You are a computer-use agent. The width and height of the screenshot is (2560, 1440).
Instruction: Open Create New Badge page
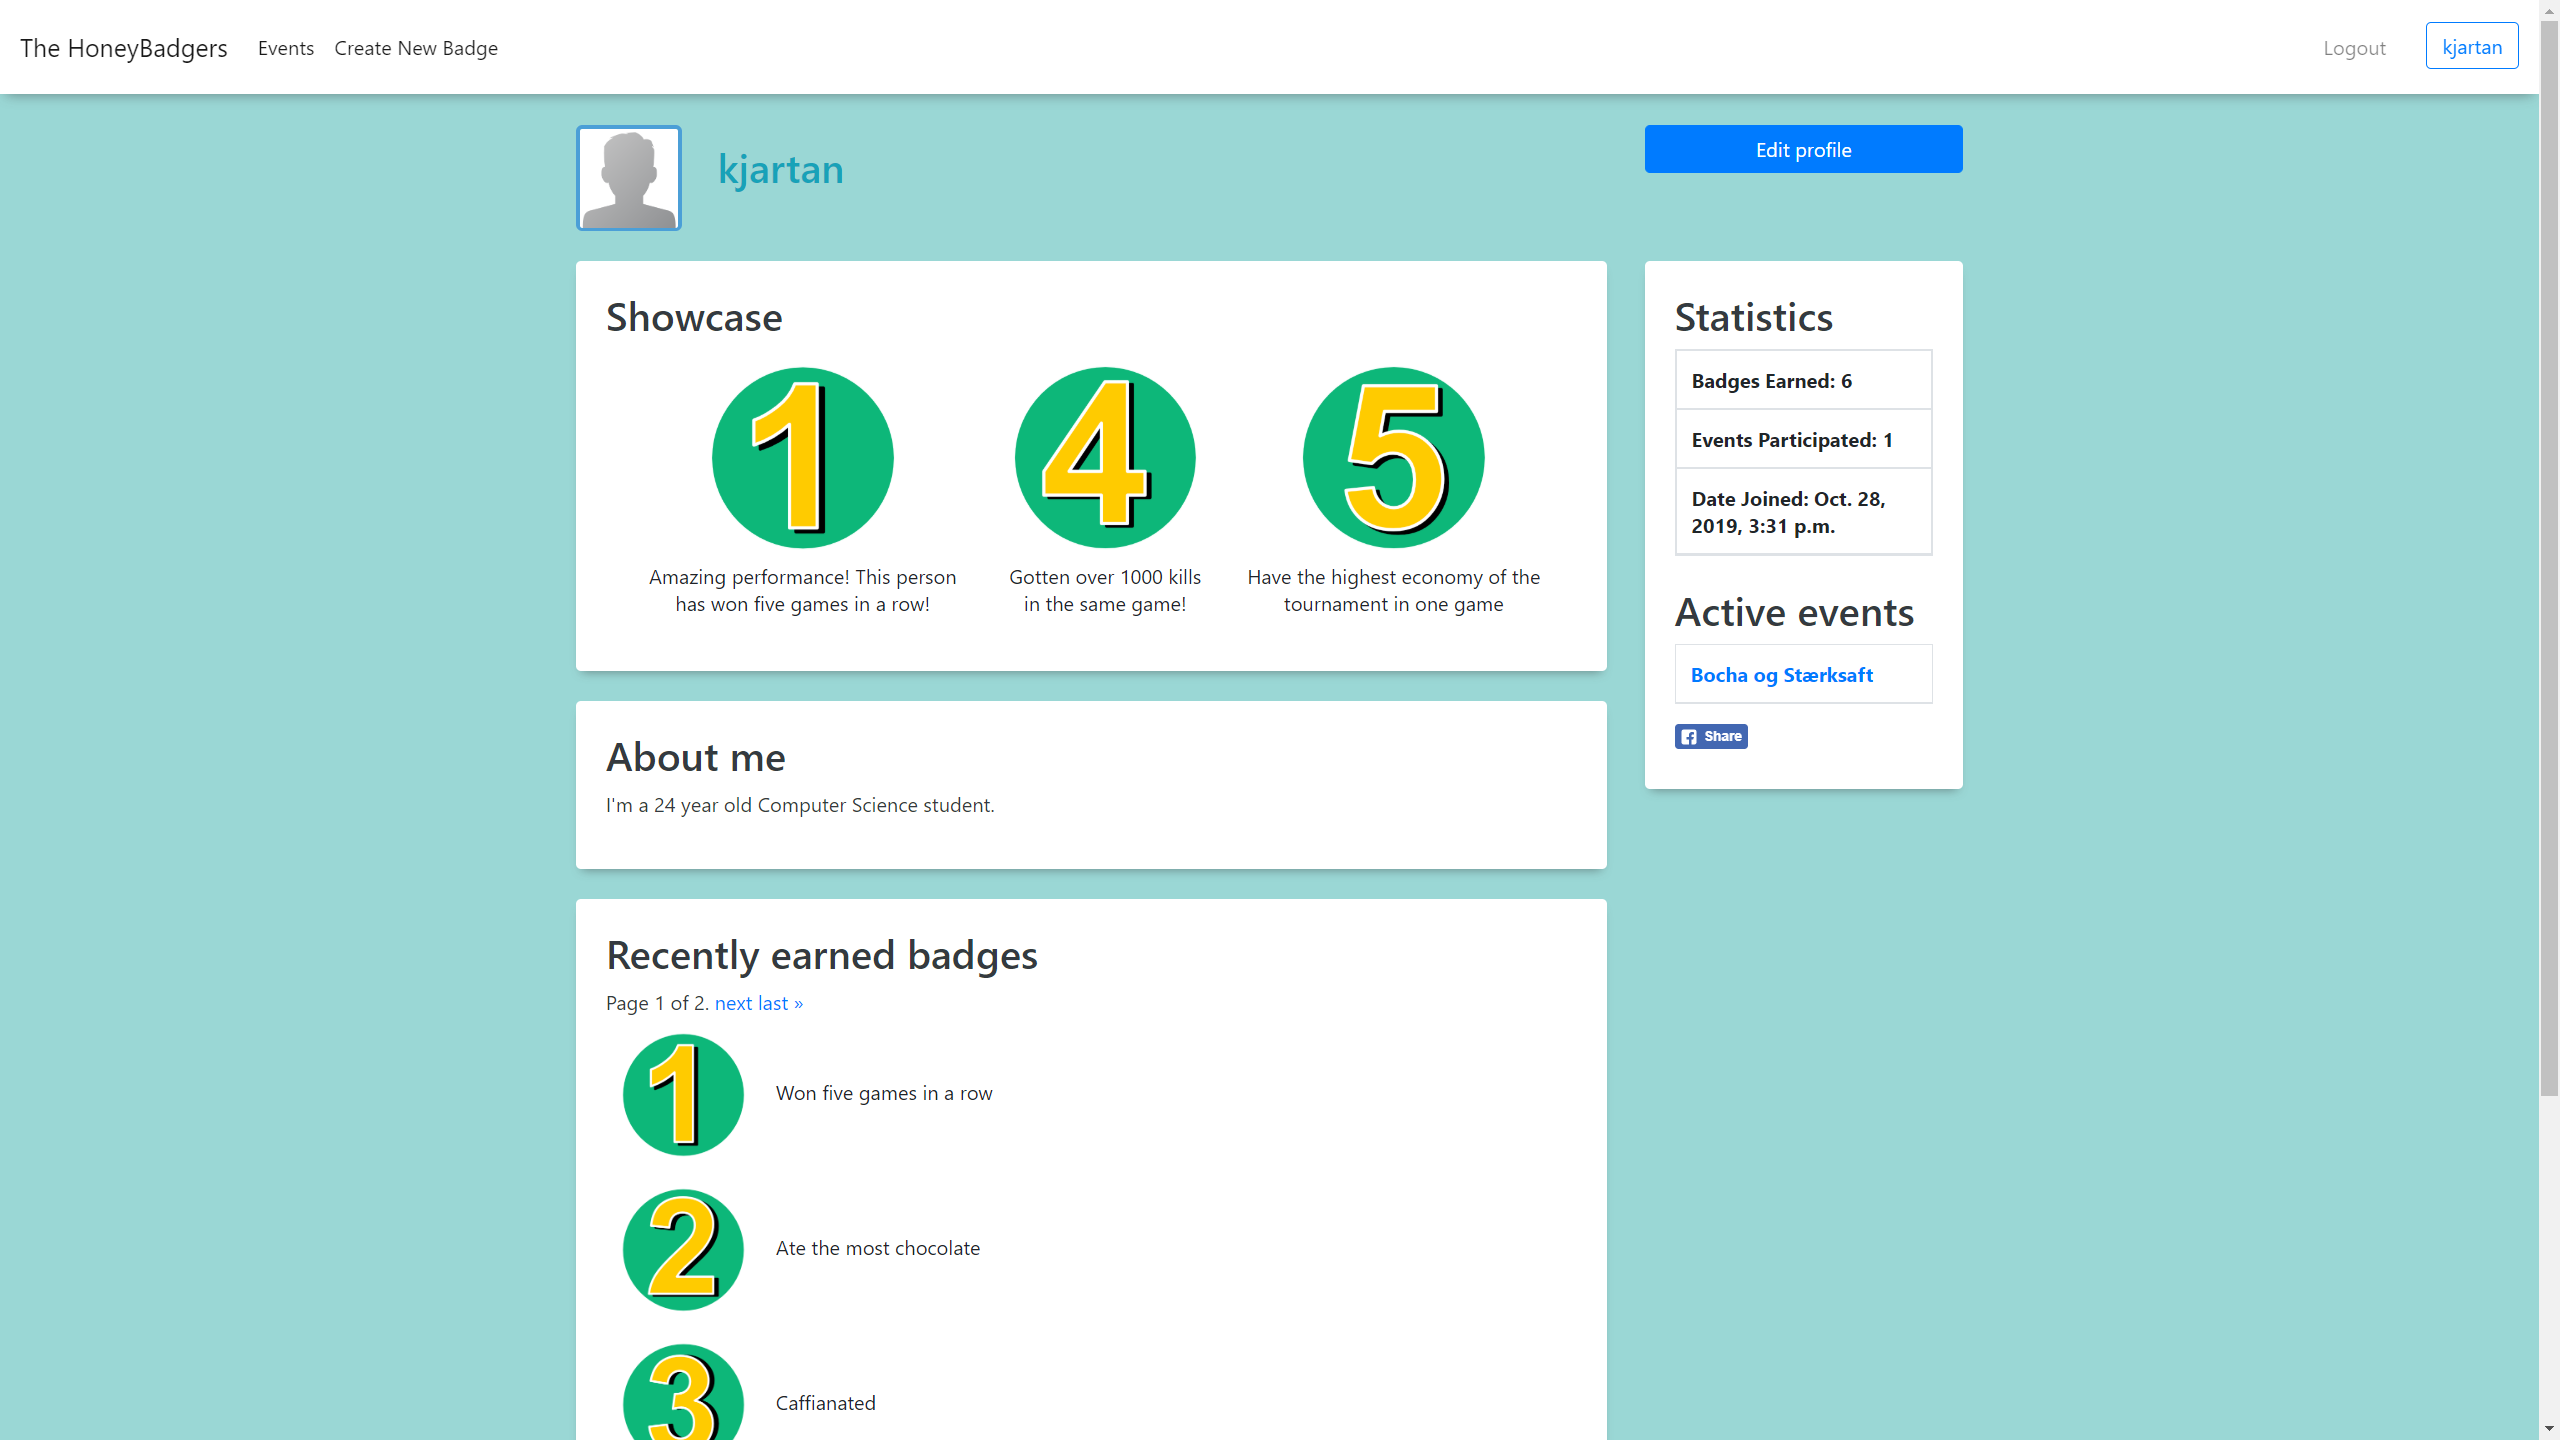pyautogui.click(x=416, y=48)
